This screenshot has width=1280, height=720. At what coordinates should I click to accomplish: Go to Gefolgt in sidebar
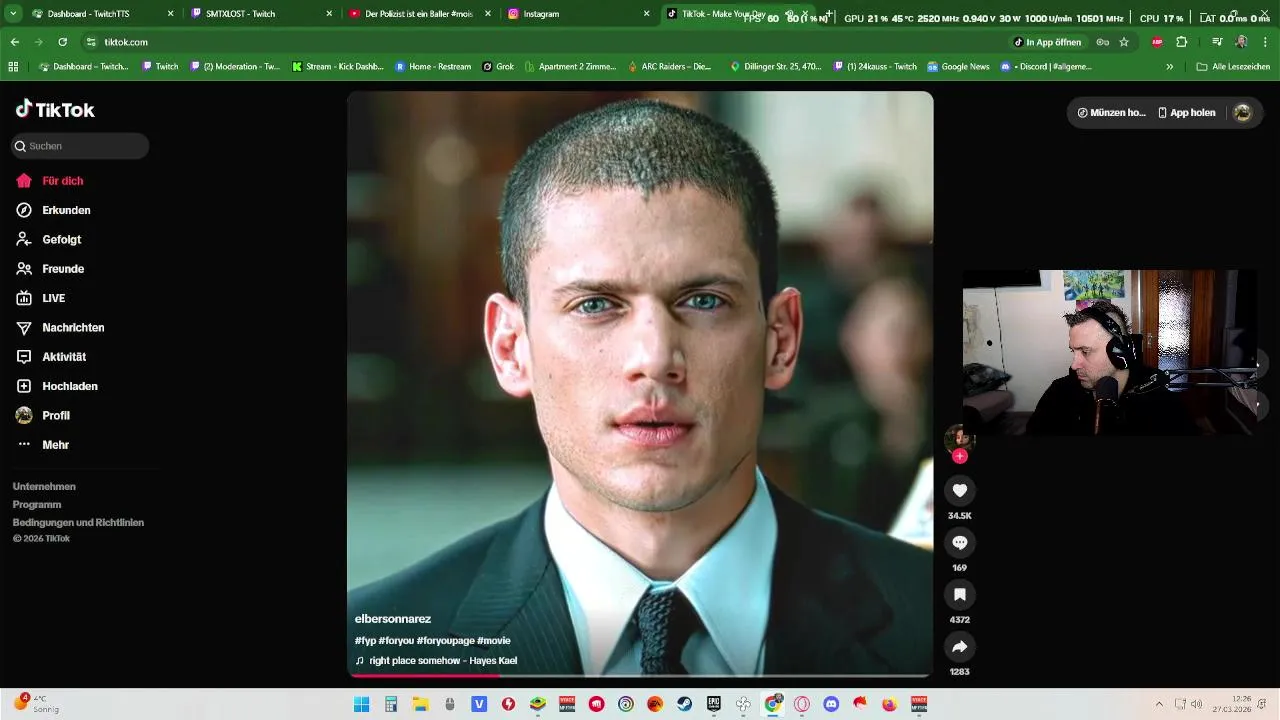pos(49,240)
